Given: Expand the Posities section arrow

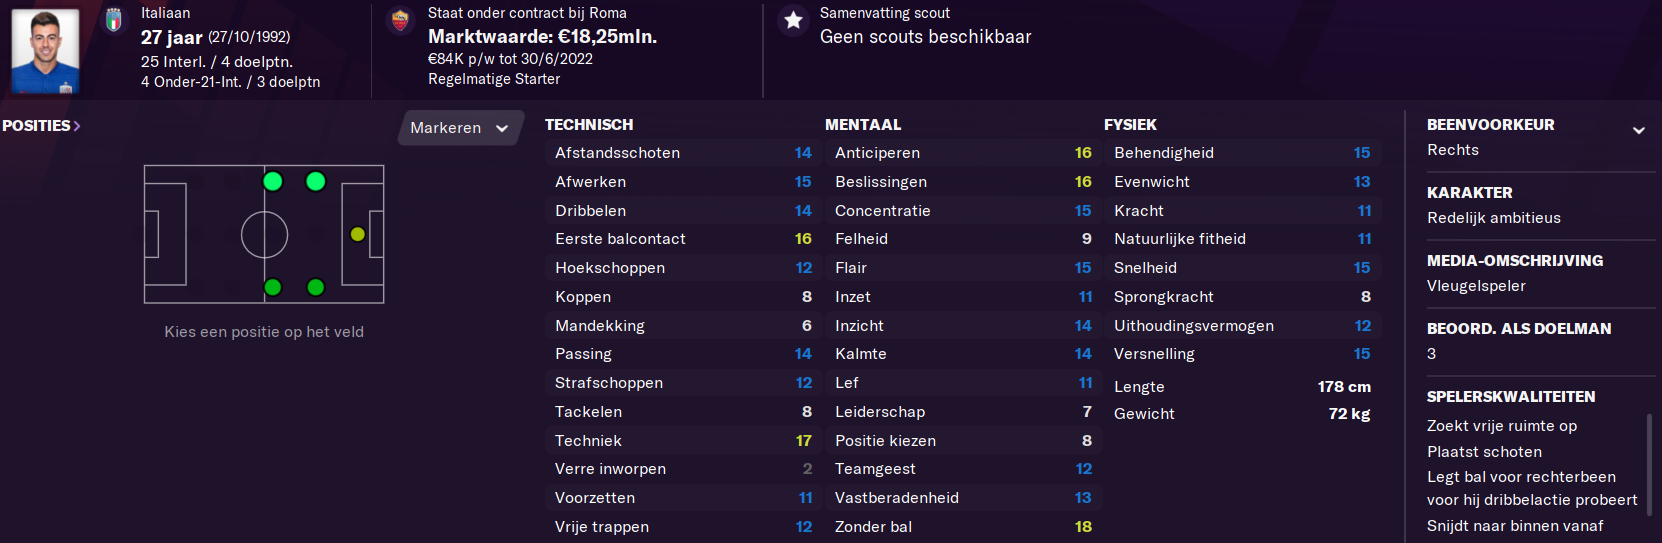Looking at the screenshot, I should (x=77, y=126).
